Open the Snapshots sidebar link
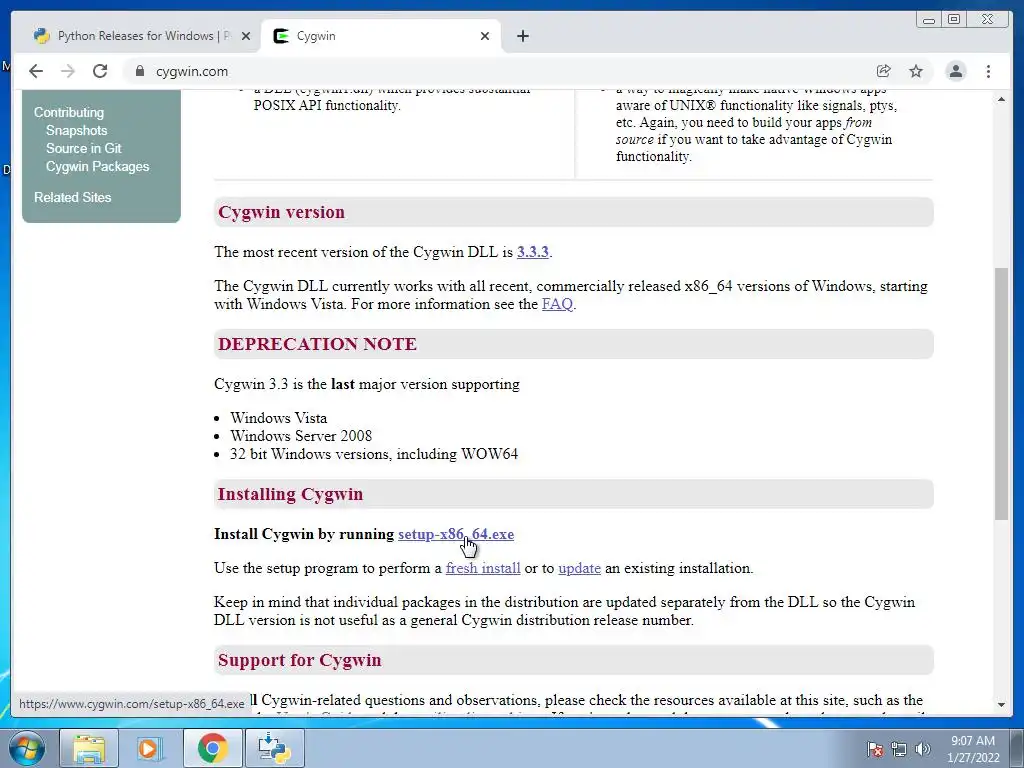The image size is (1024, 768). pos(76,130)
